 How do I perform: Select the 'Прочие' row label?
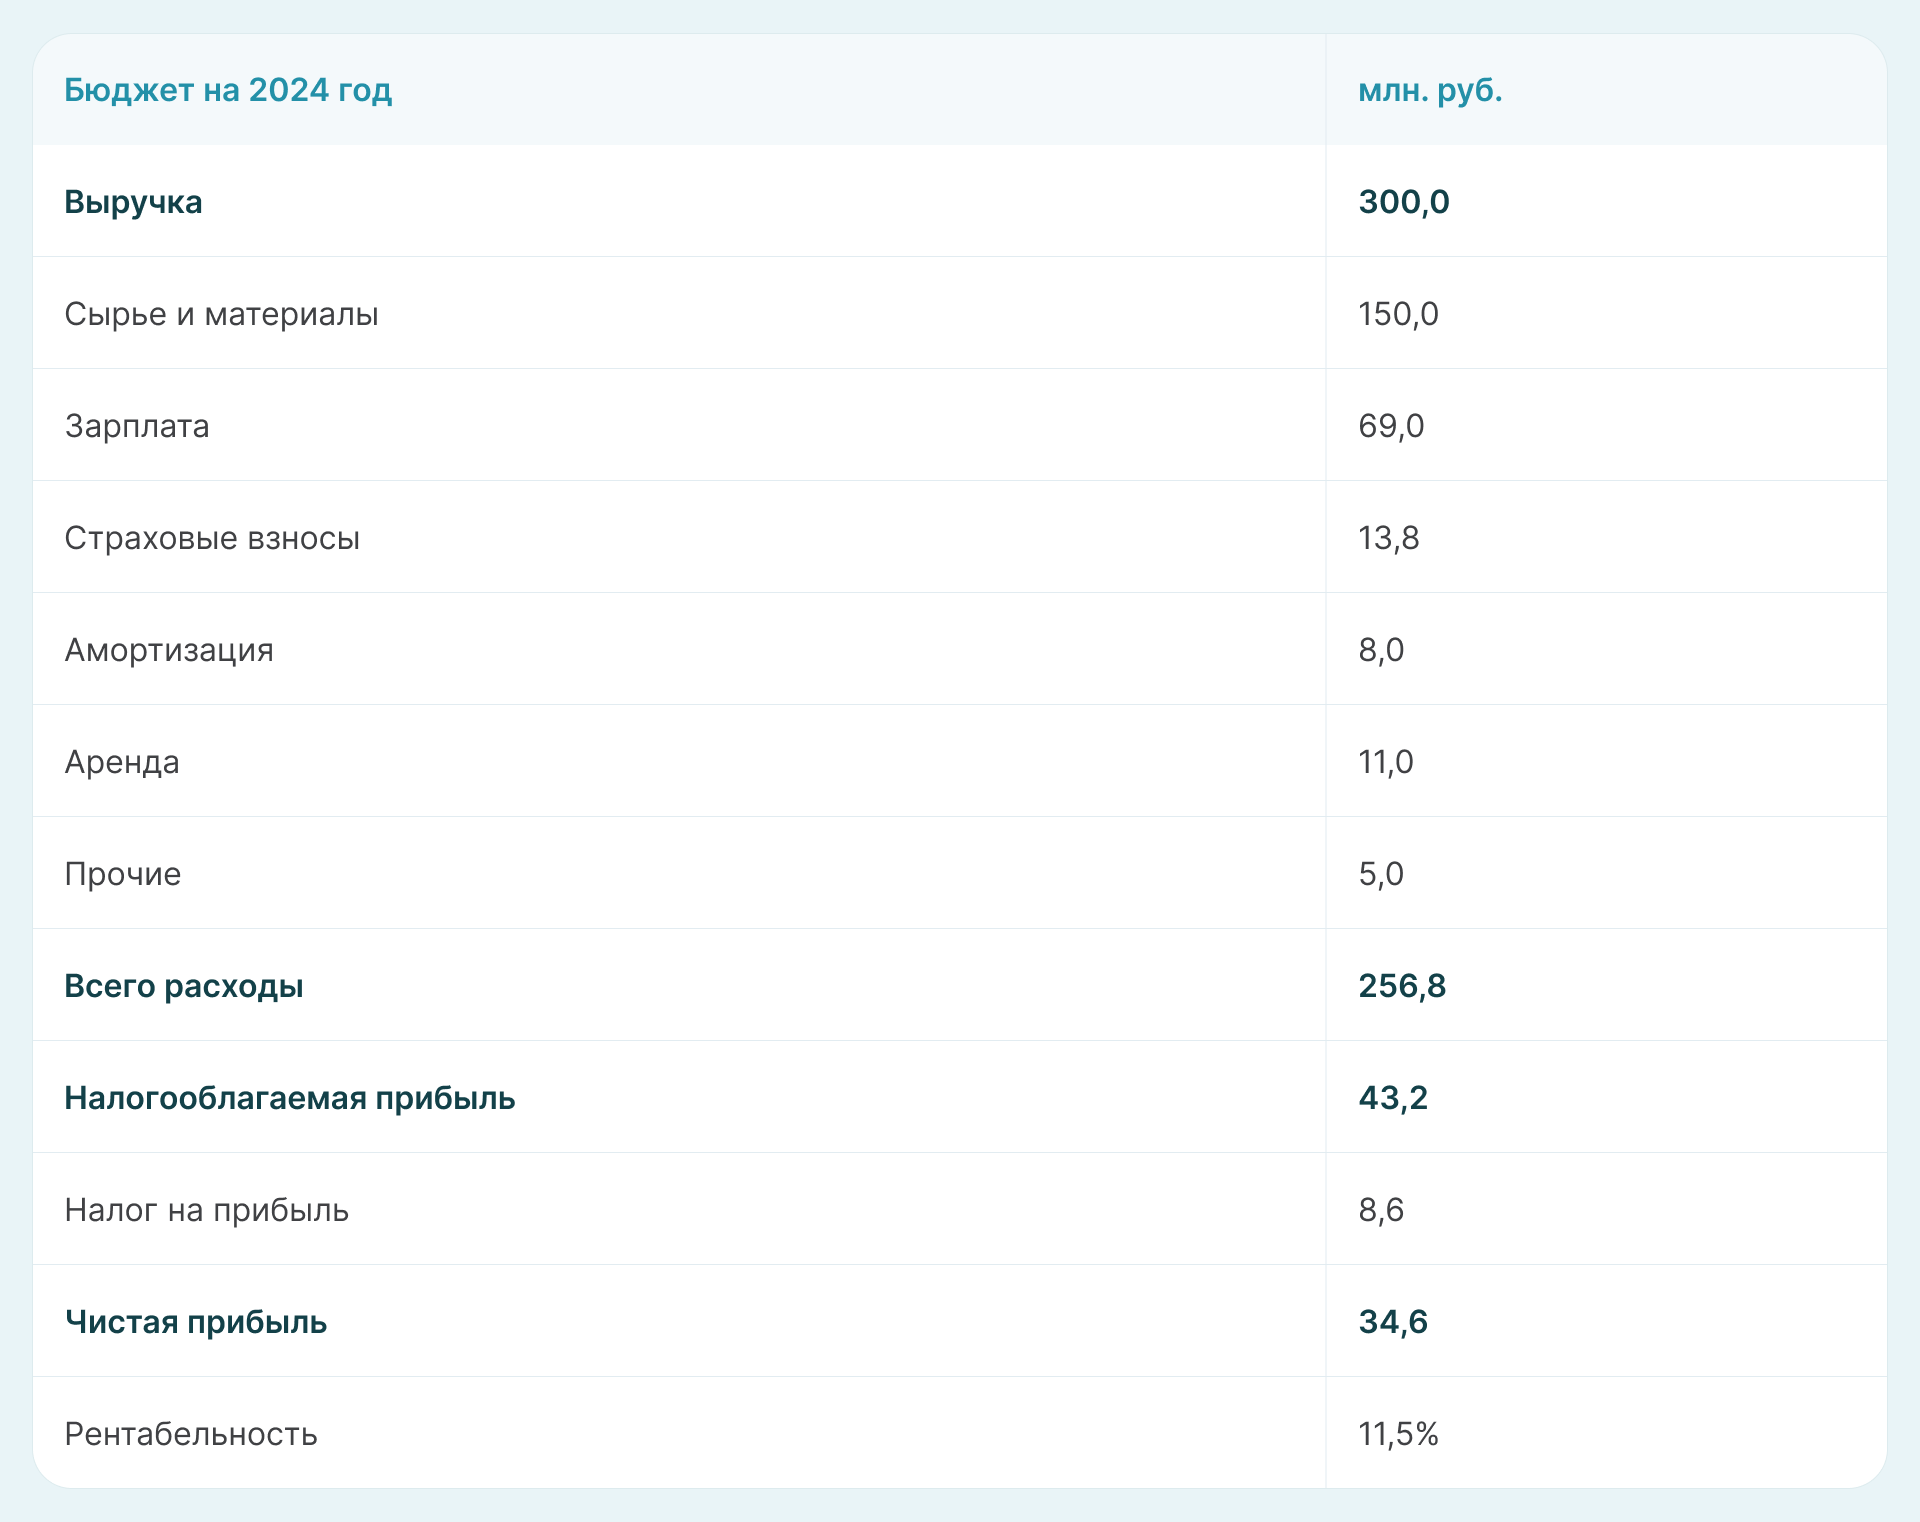[123, 874]
